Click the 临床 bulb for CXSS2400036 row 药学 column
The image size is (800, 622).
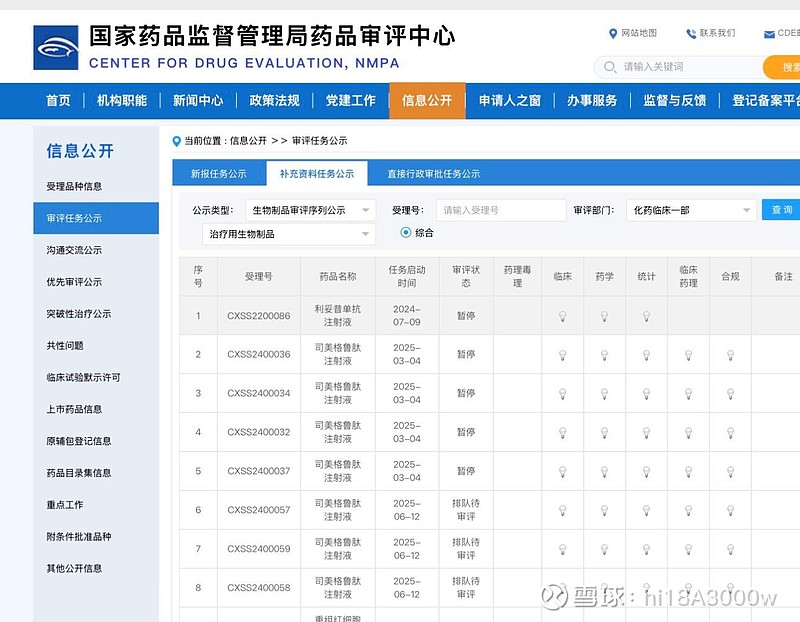pos(605,355)
